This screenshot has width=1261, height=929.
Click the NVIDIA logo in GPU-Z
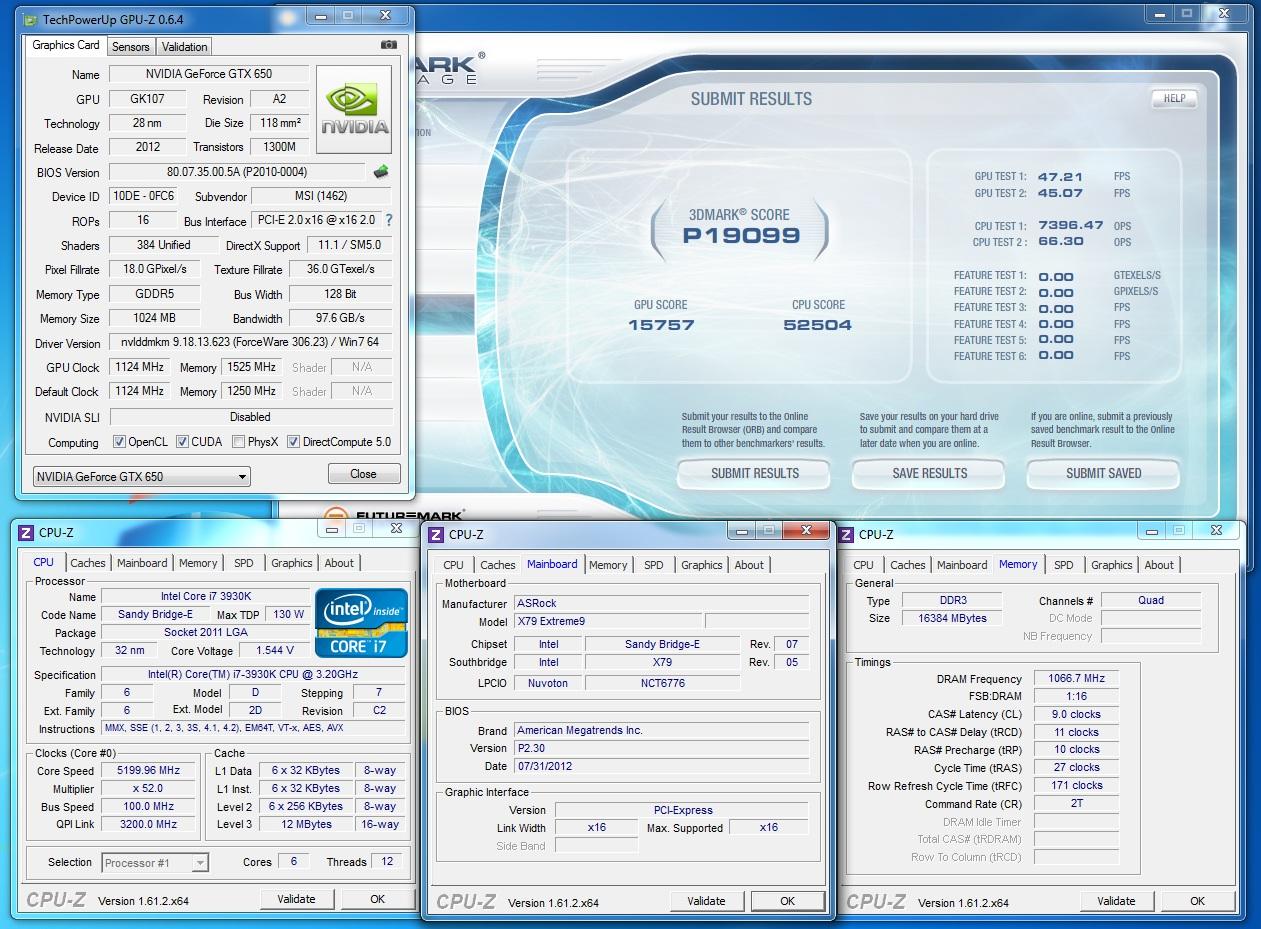(x=355, y=109)
